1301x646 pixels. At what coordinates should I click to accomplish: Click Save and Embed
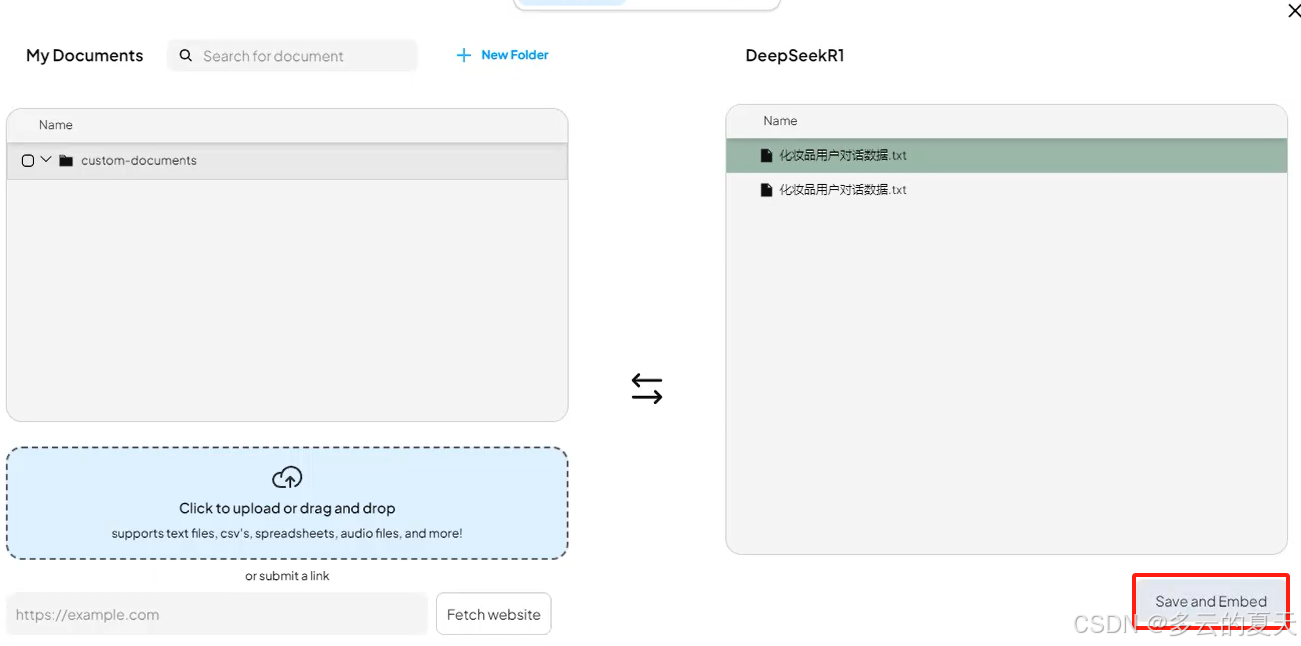1211,601
